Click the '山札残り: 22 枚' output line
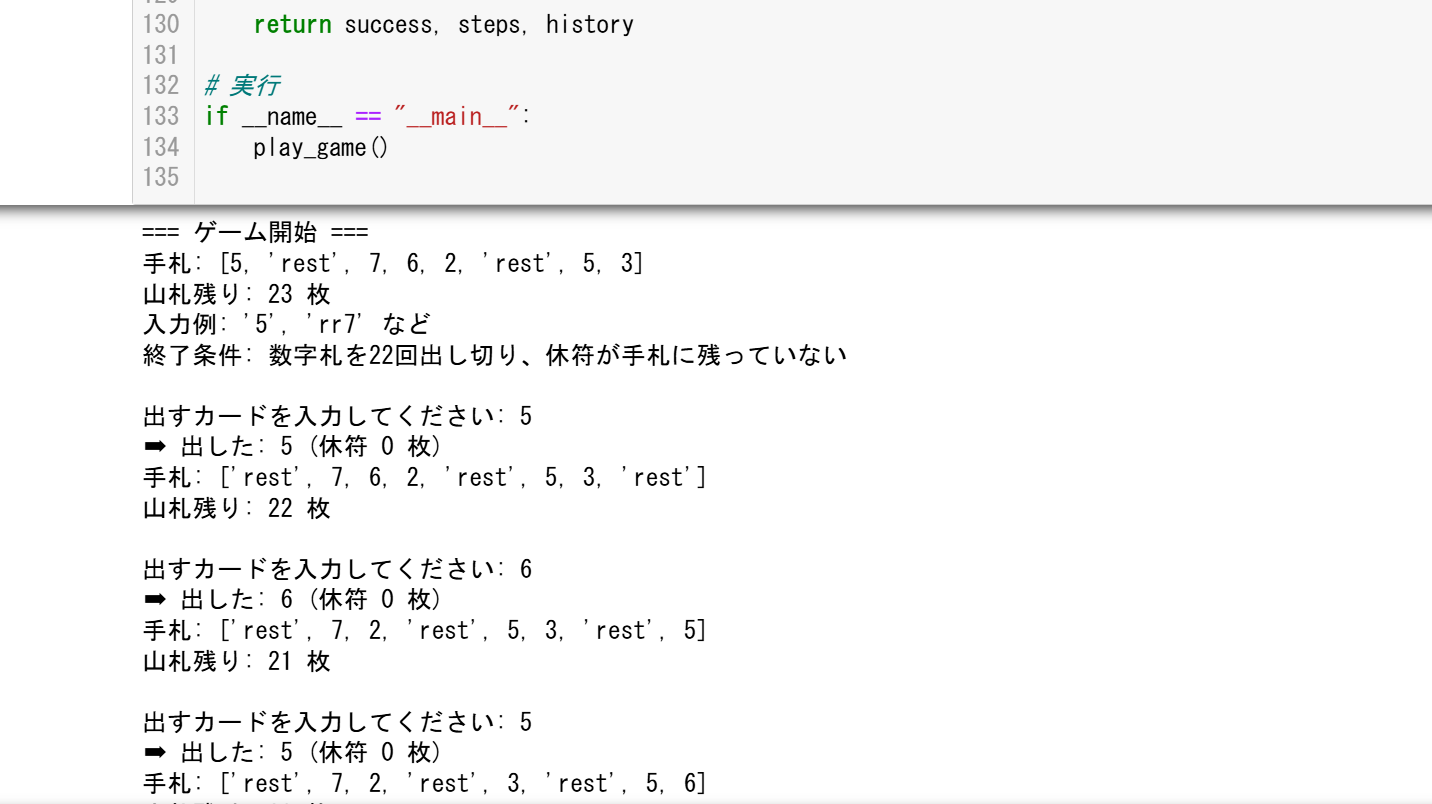 click(x=236, y=508)
